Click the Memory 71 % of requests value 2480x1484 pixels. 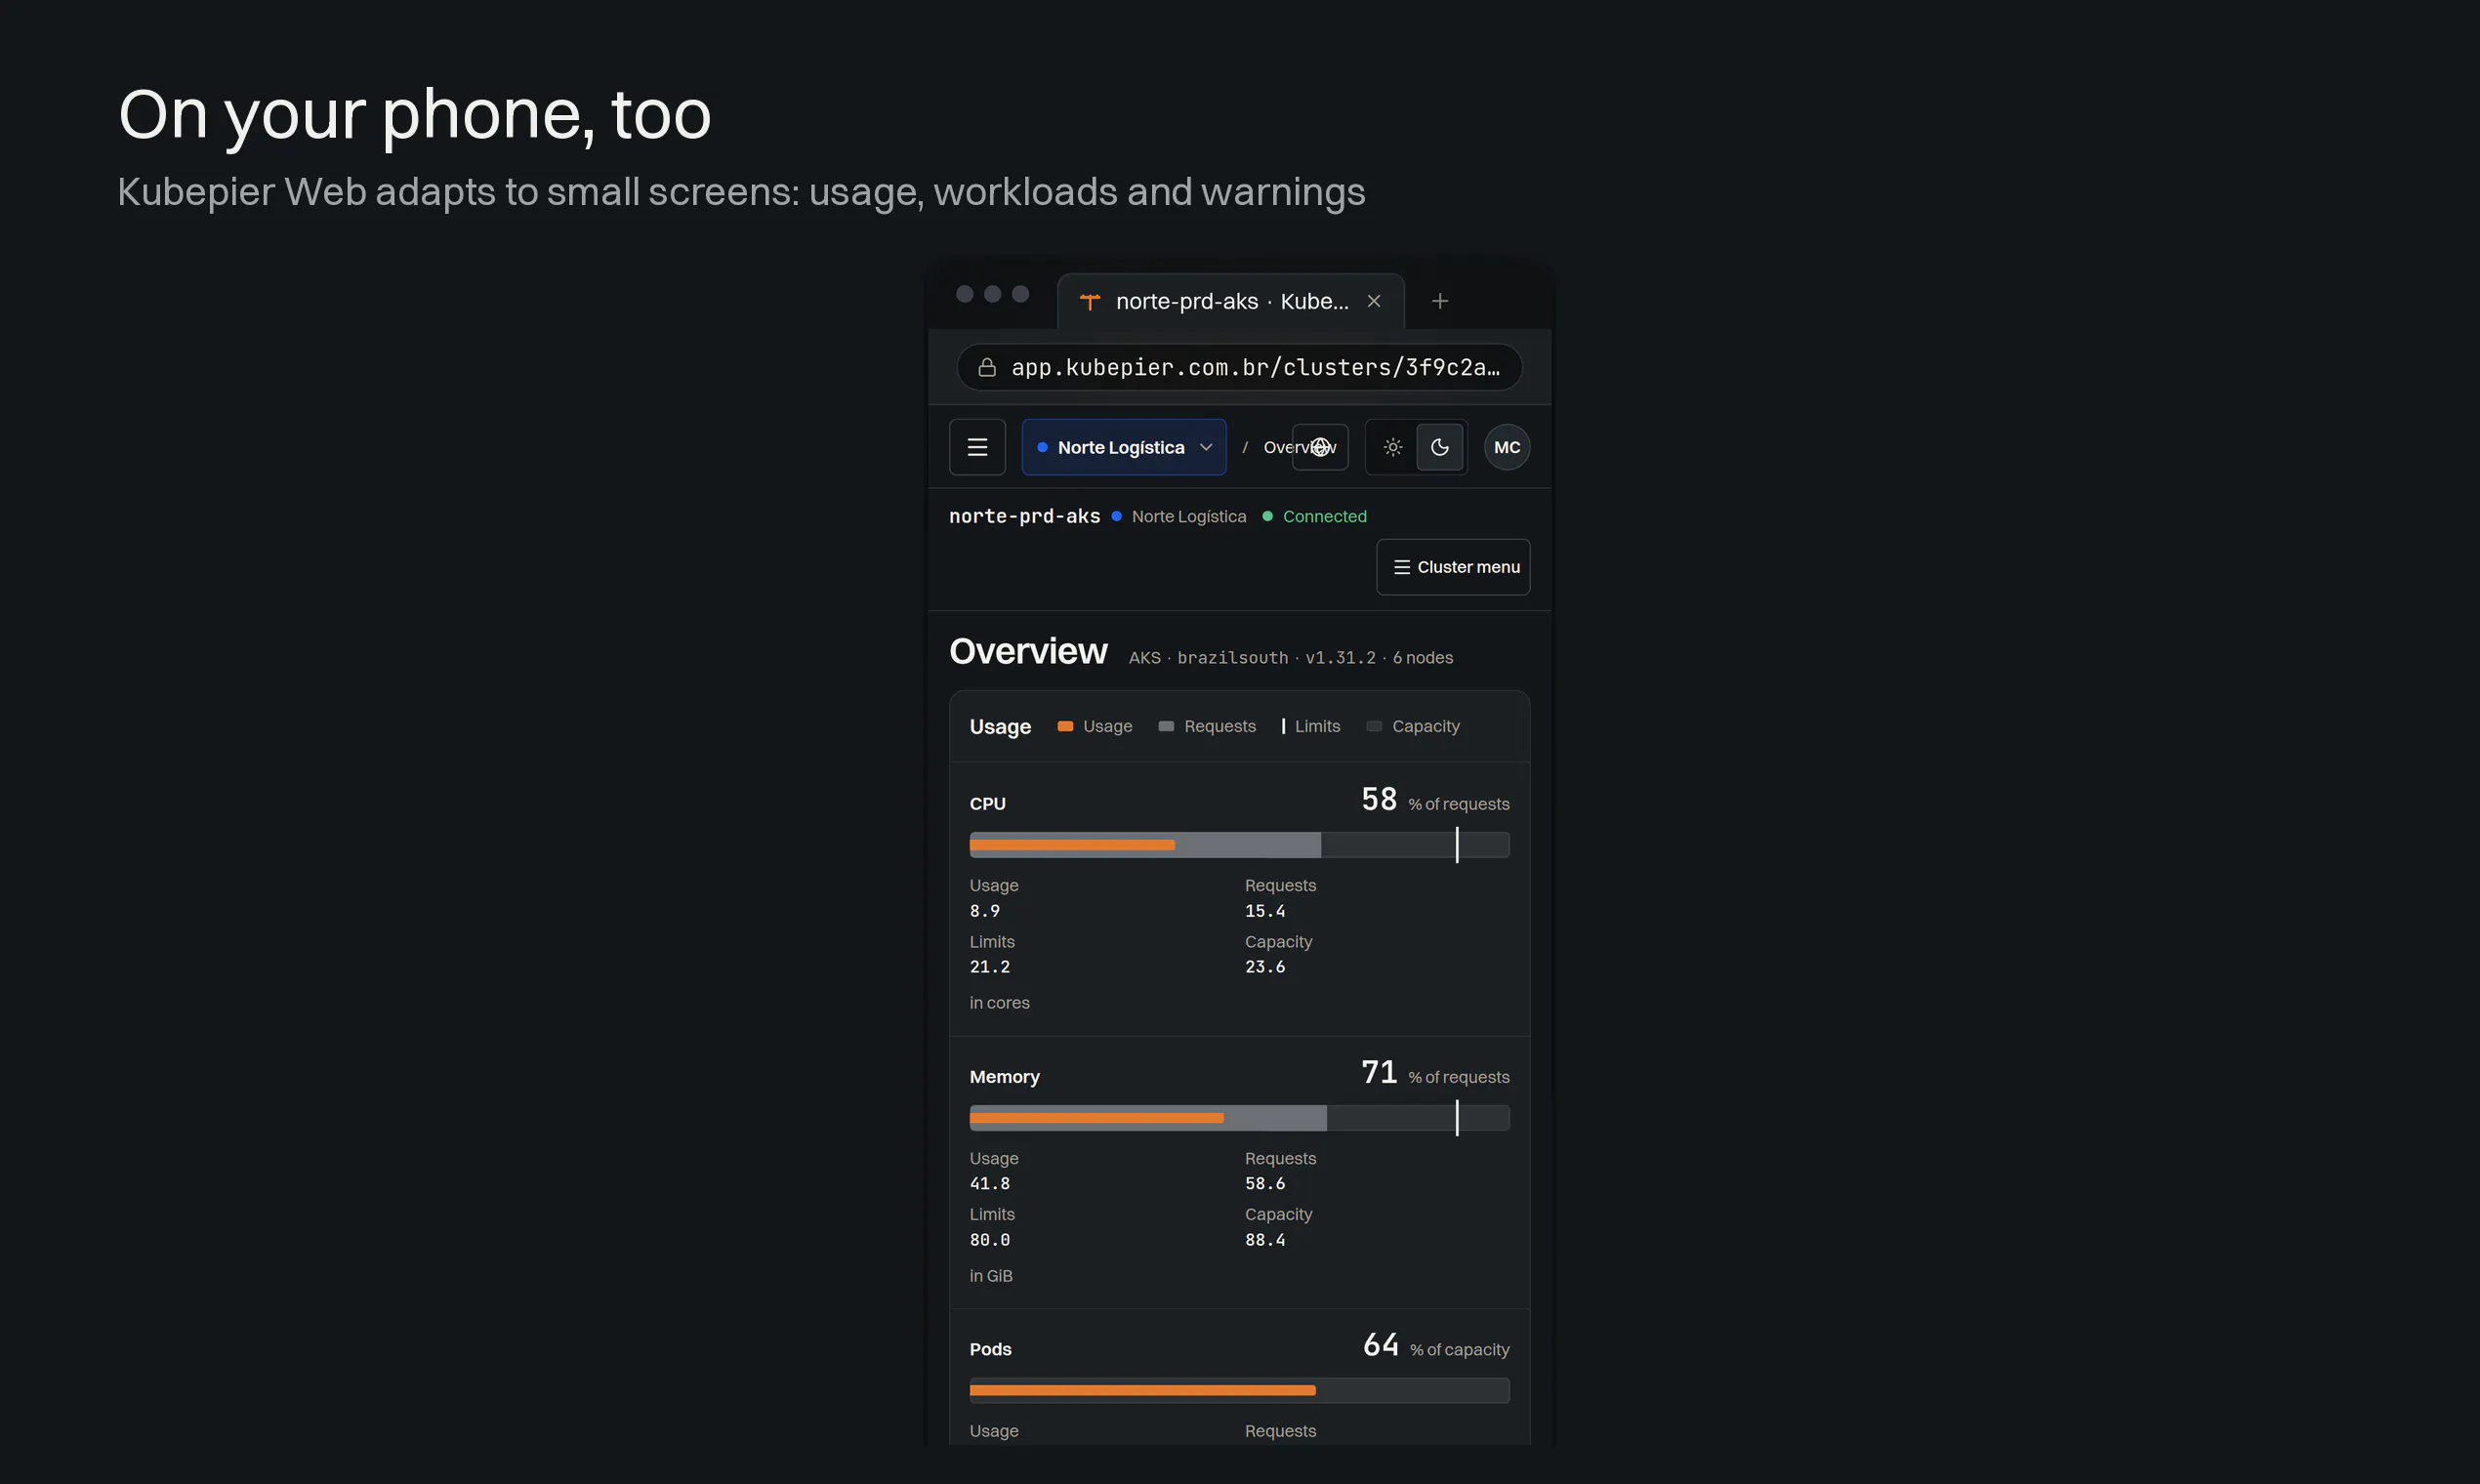[x=1435, y=1073]
